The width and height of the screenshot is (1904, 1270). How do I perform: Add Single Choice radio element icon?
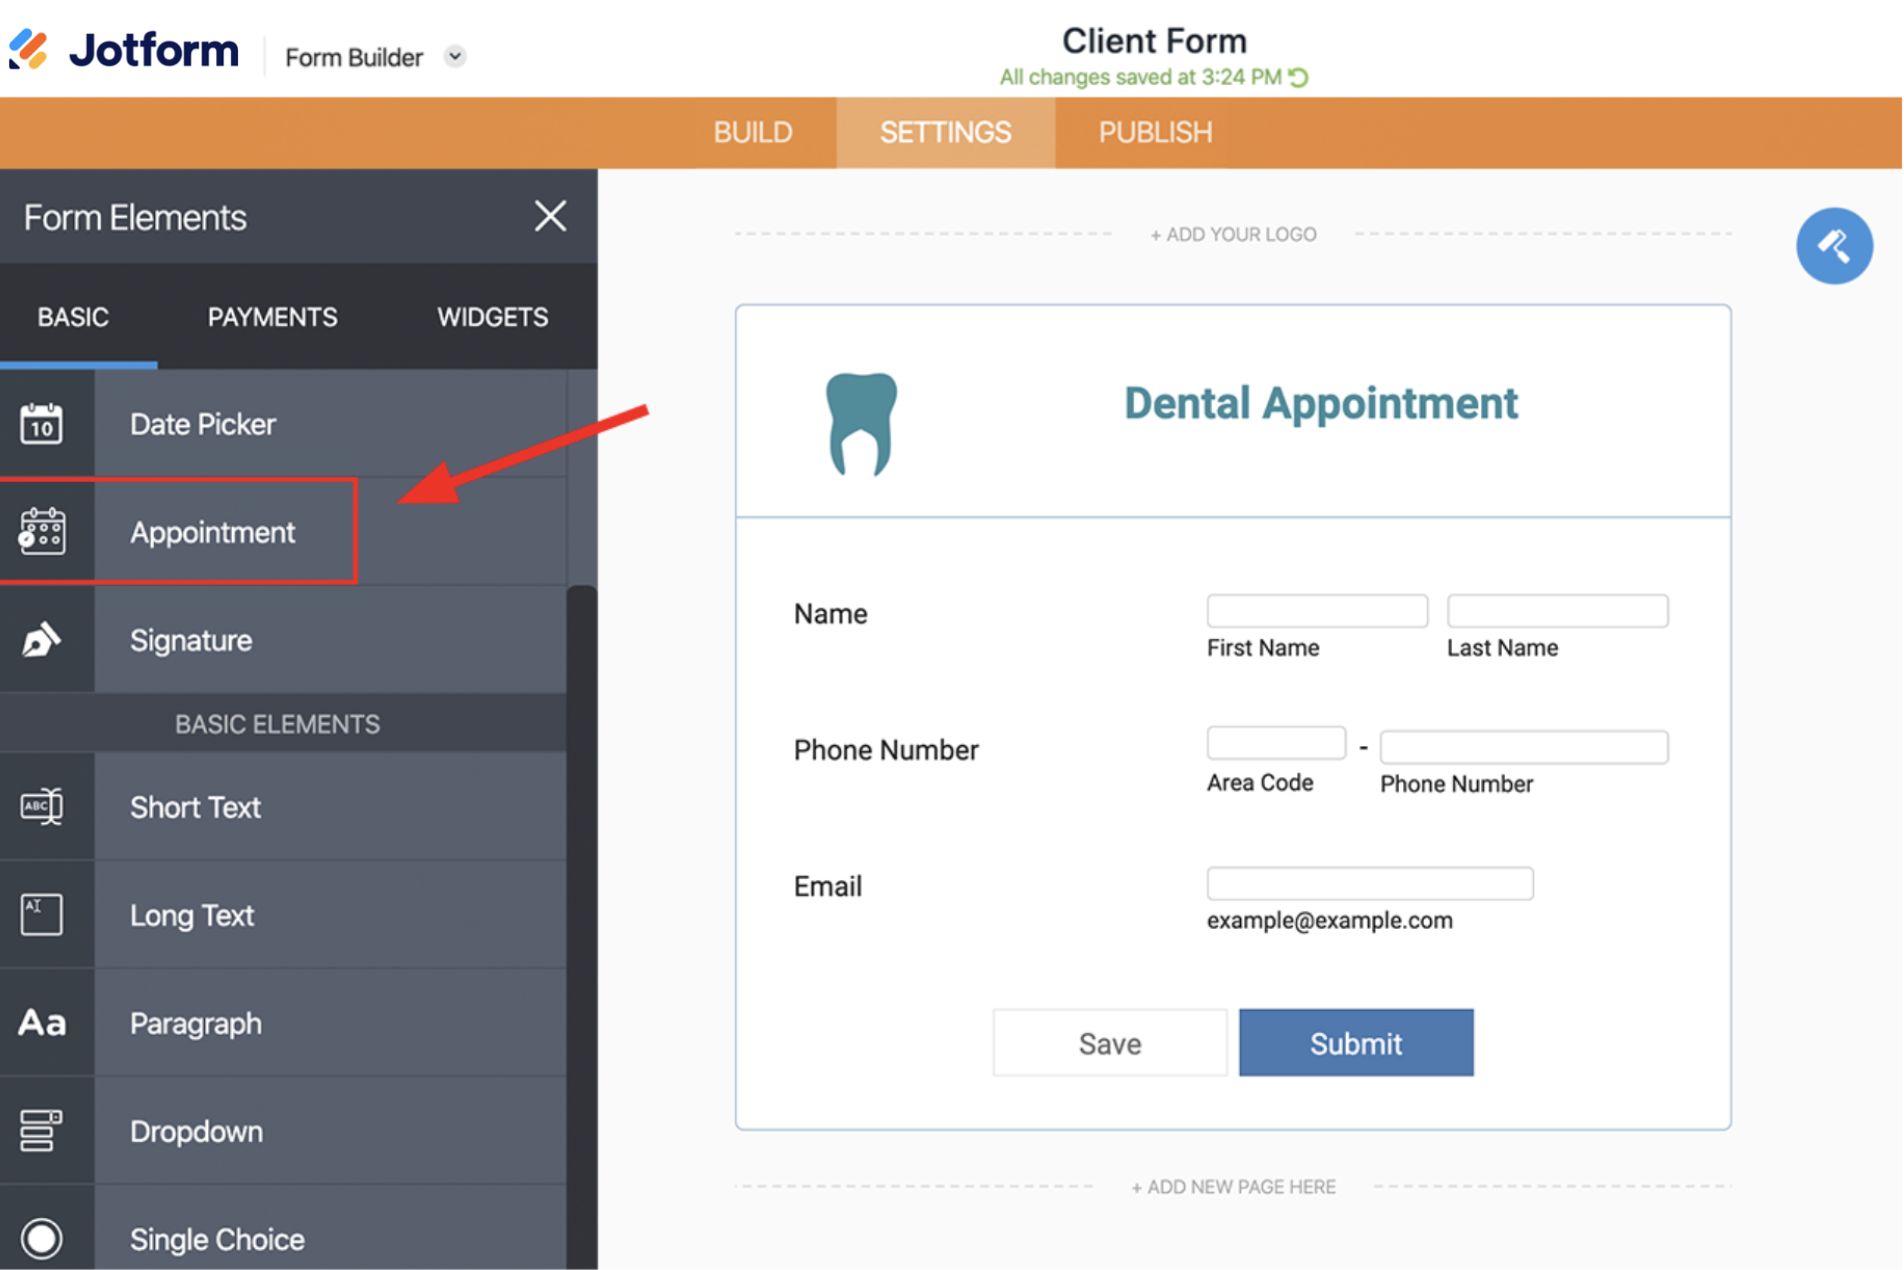(42, 1238)
